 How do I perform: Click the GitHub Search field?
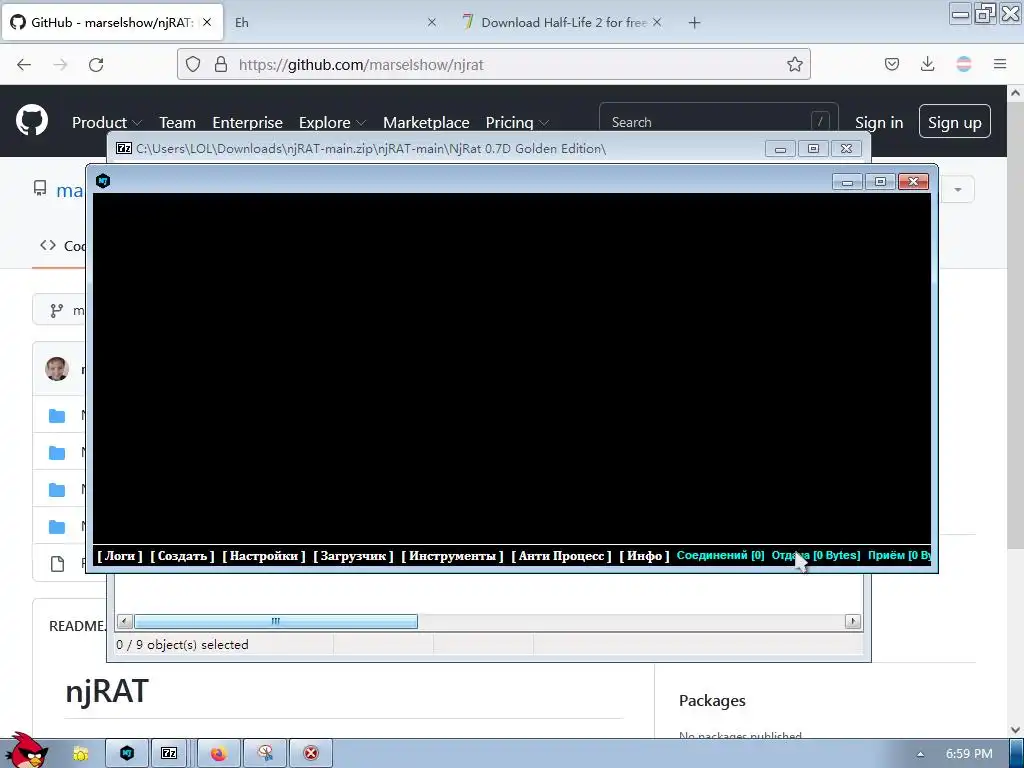(718, 122)
